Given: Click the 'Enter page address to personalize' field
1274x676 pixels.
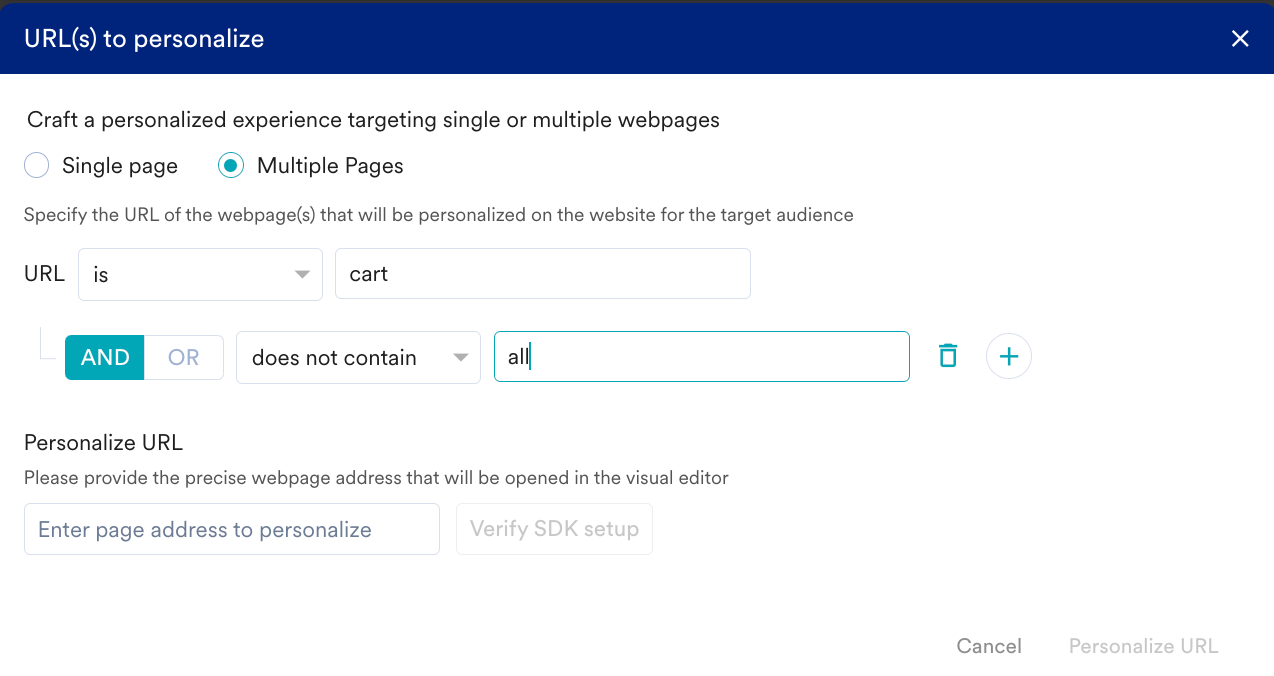Looking at the screenshot, I should click(232, 529).
